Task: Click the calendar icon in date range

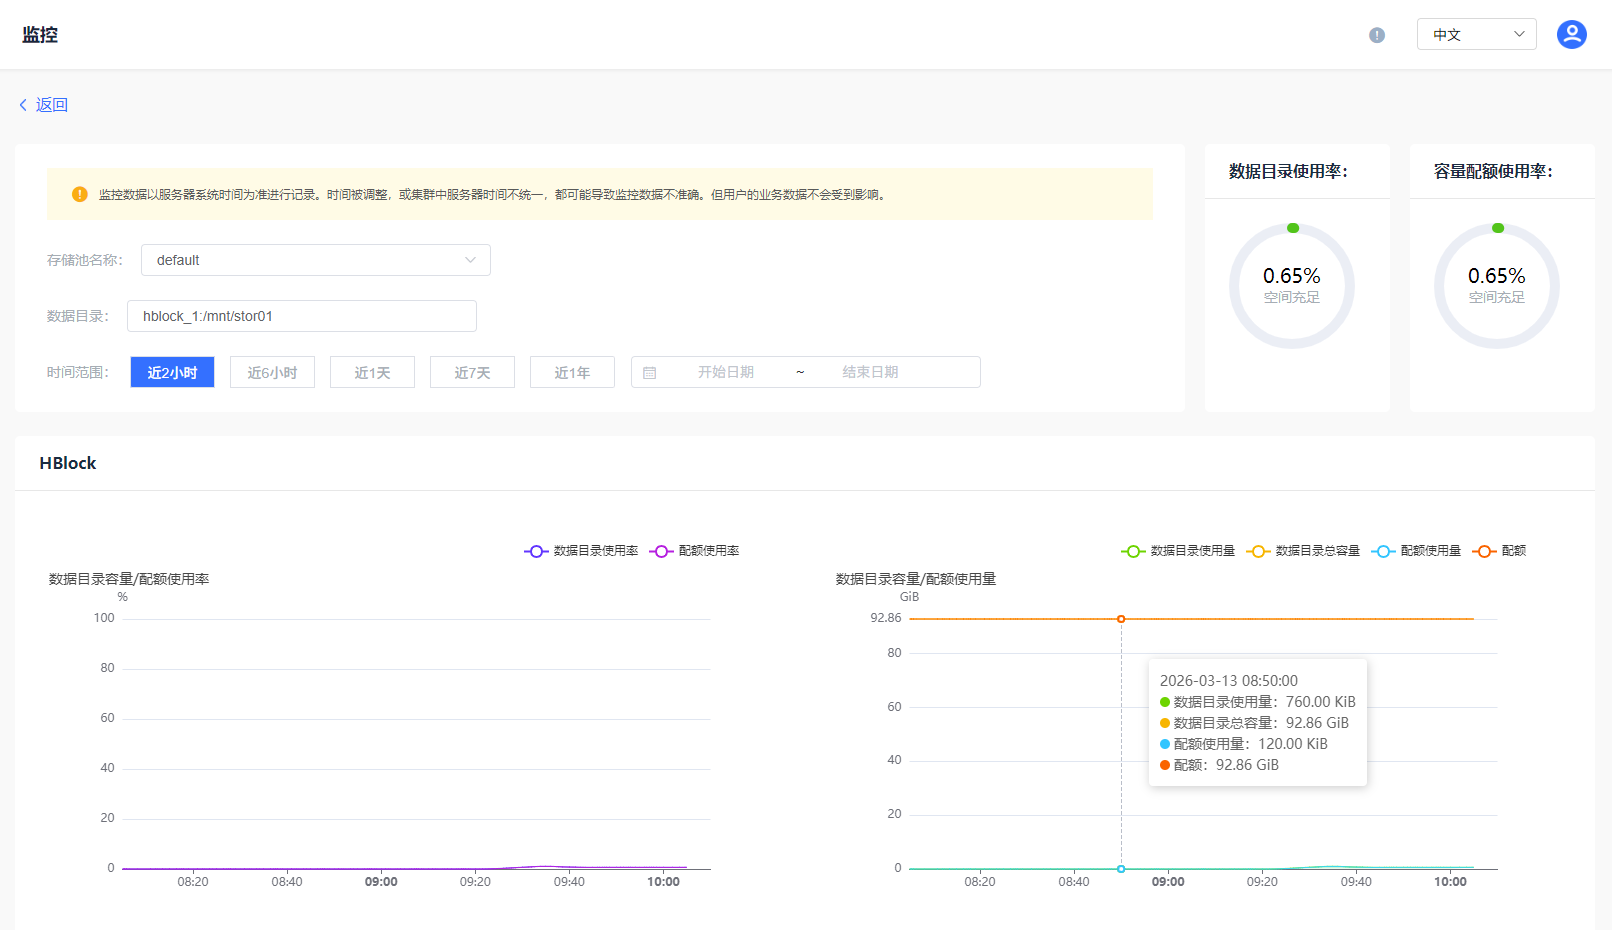Action: click(x=650, y=373)
